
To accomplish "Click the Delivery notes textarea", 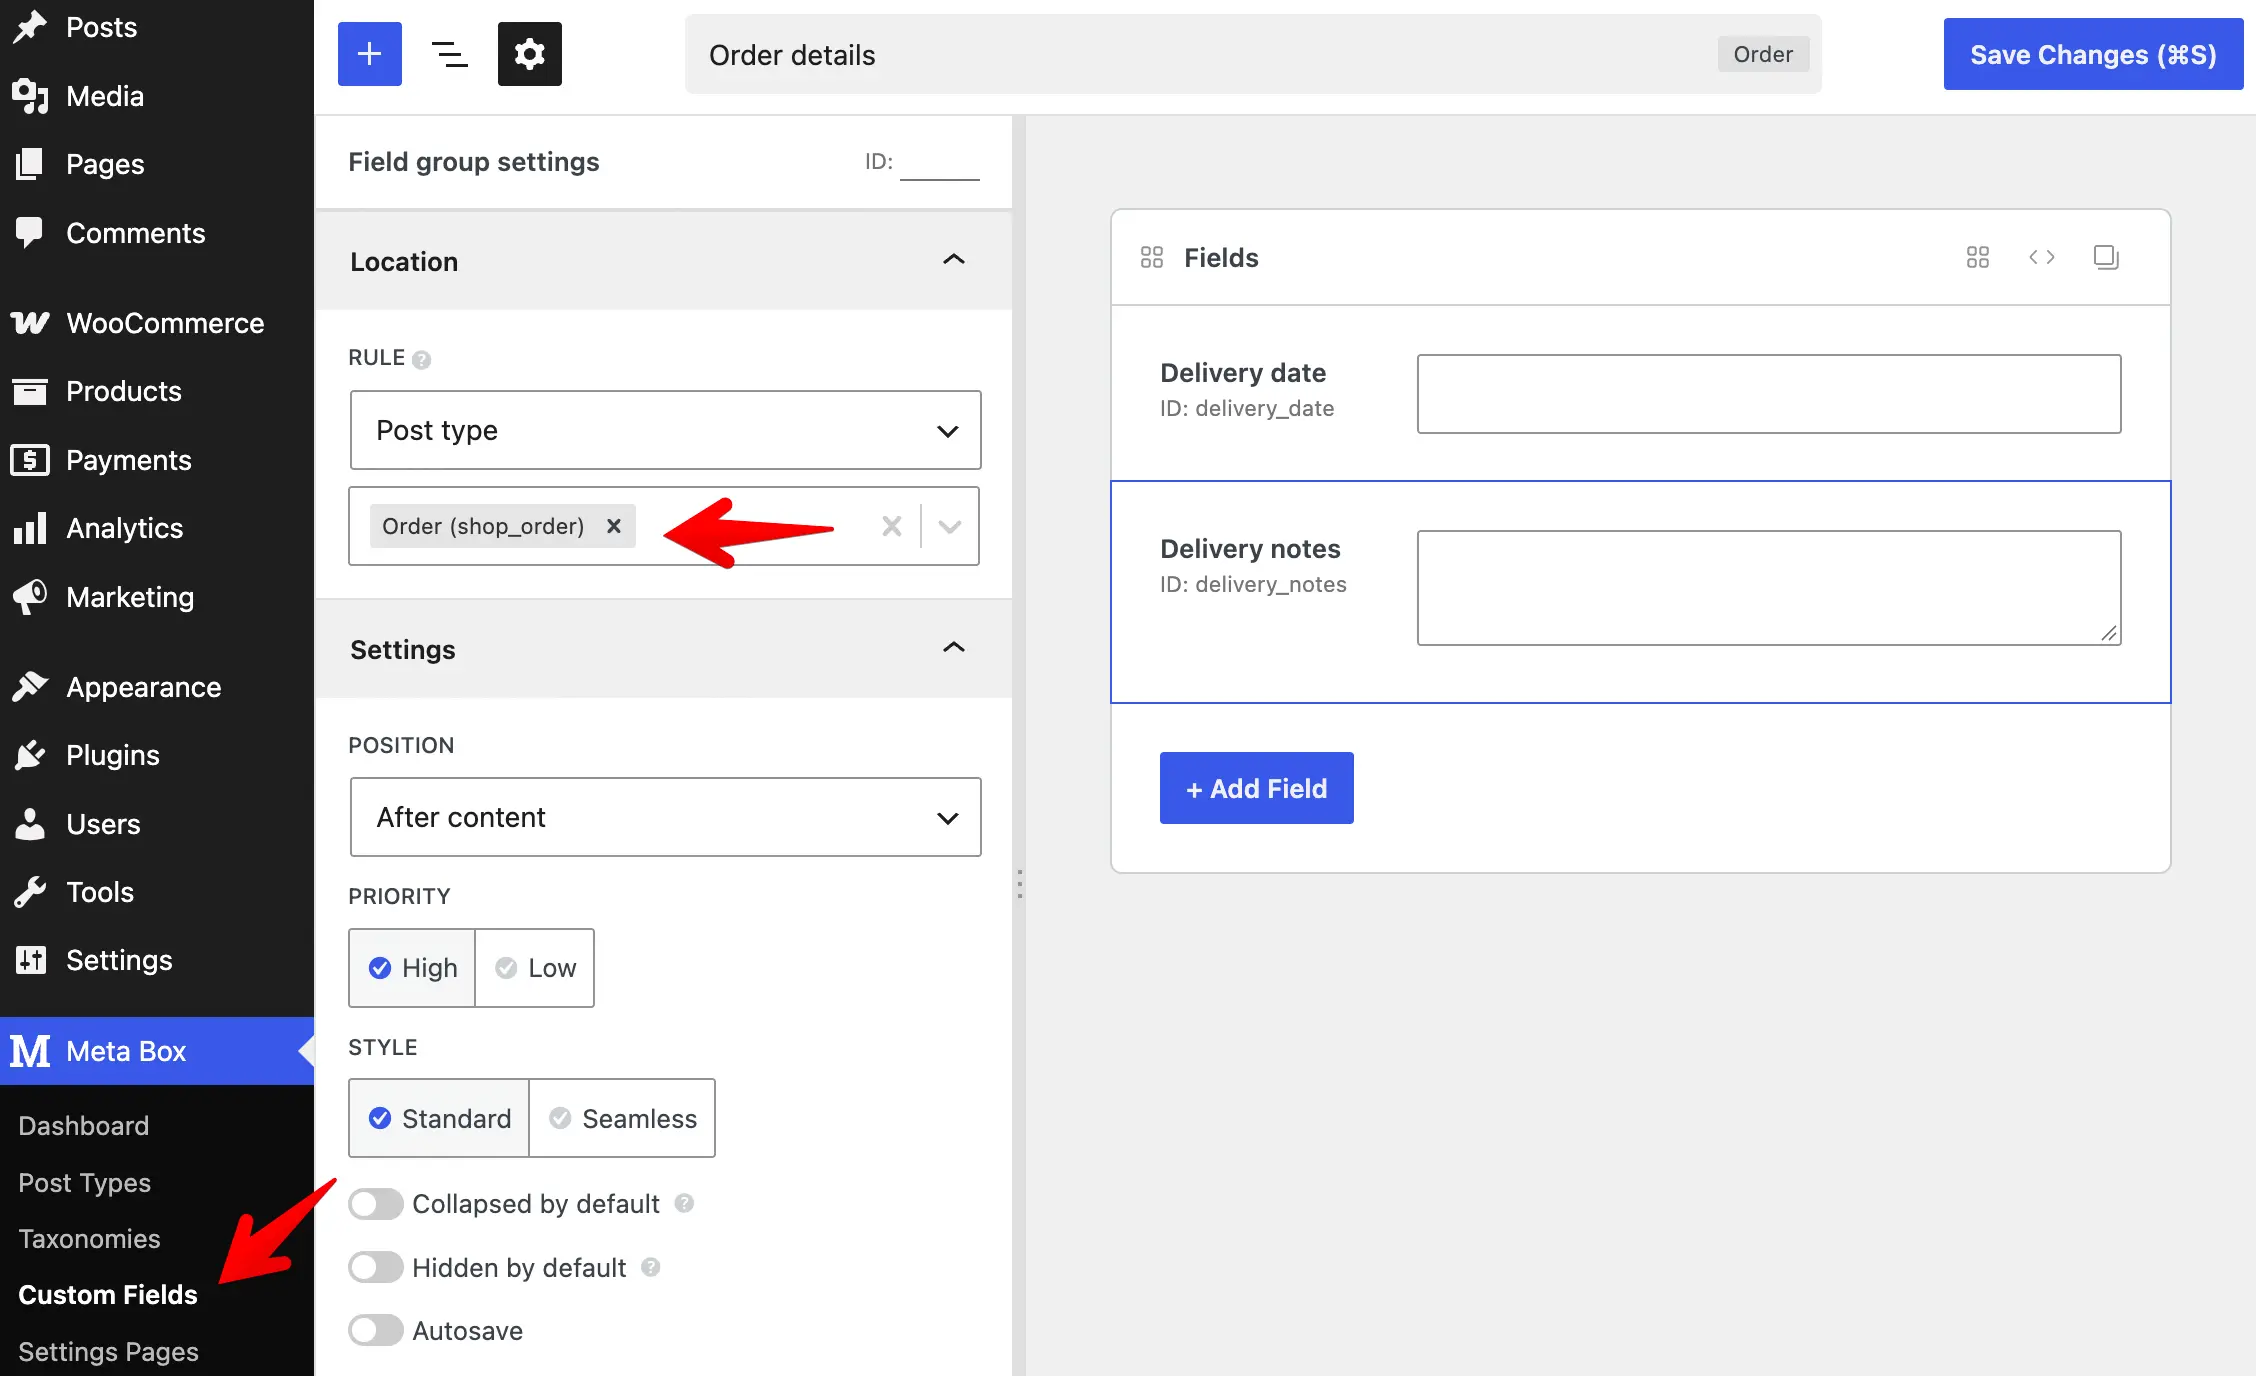I will pyautogui.click(x=1769, y=588).
